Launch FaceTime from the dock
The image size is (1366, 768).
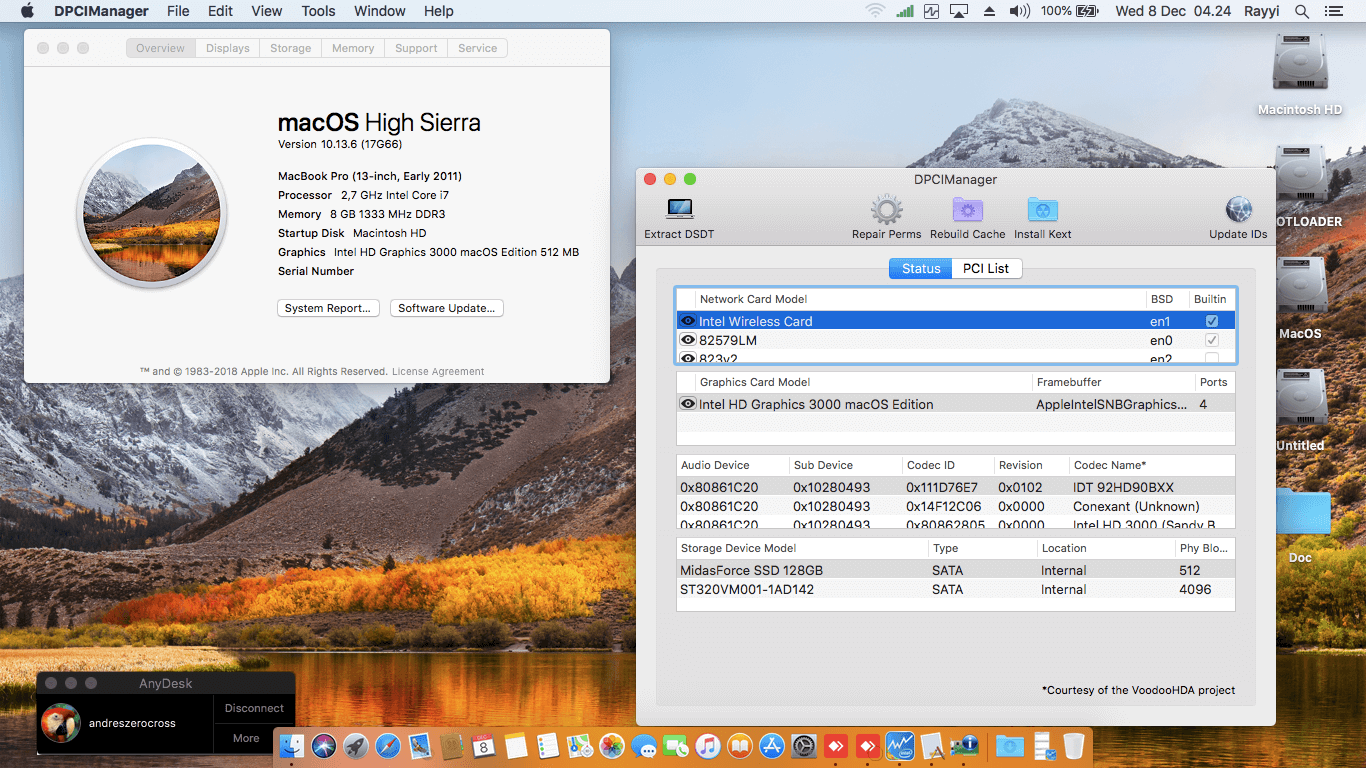click(x=676, y=746)
